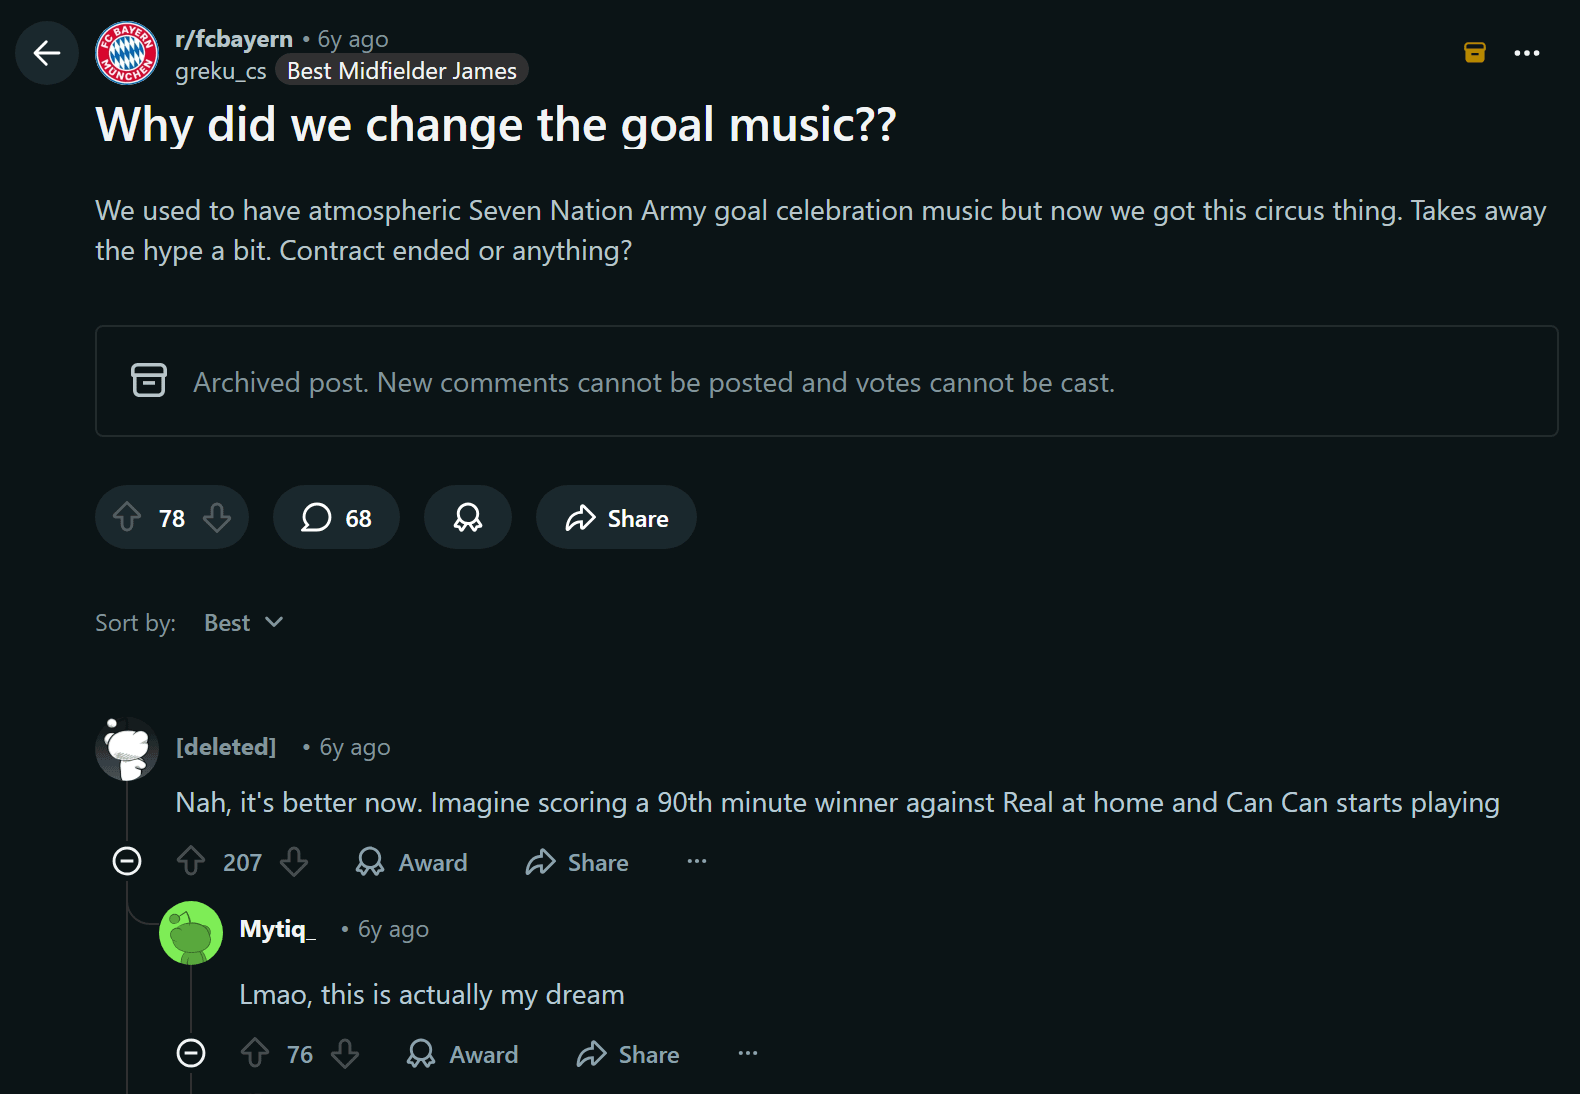Viewport: 1580px width, 1094px height.
Task: Open Mytiq_ user avatar
Action: pyautogui.click(x=191, y=933)
